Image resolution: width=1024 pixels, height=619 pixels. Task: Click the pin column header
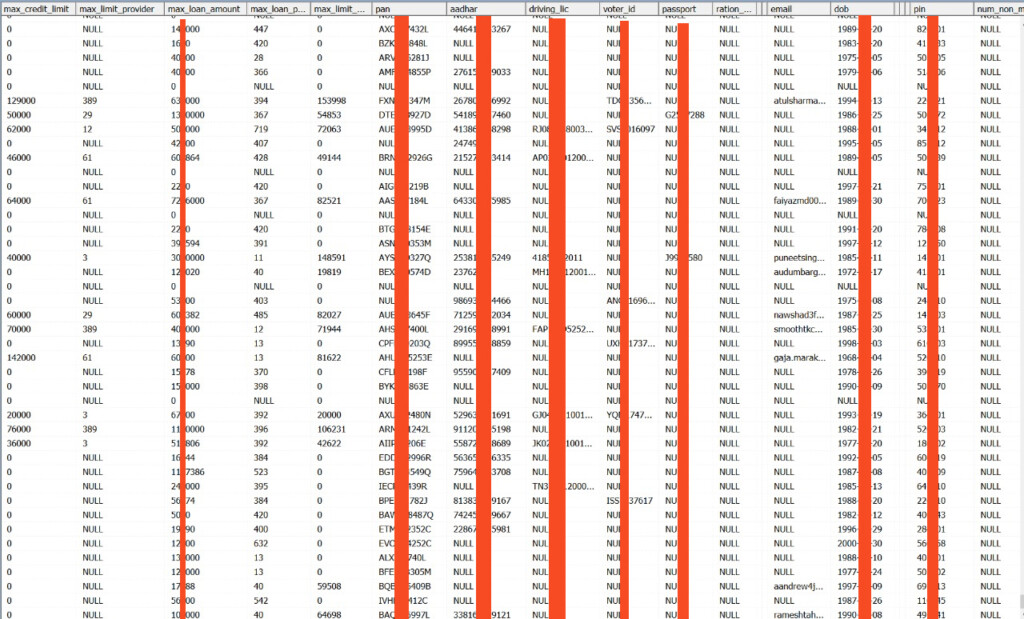[942, 9]
